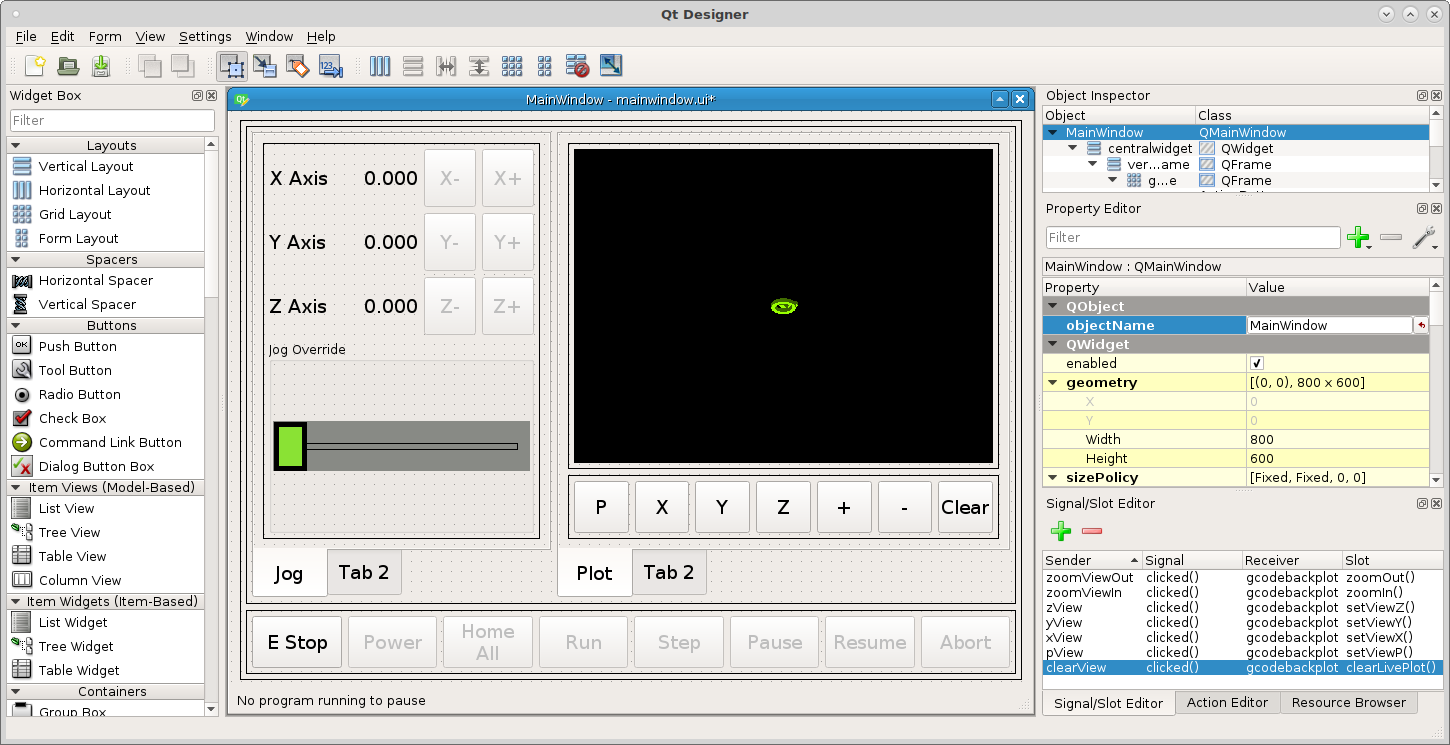1450x745 pixels.
Task: Click the Adjust Size toolbar icon
Action: pos(610,66)
